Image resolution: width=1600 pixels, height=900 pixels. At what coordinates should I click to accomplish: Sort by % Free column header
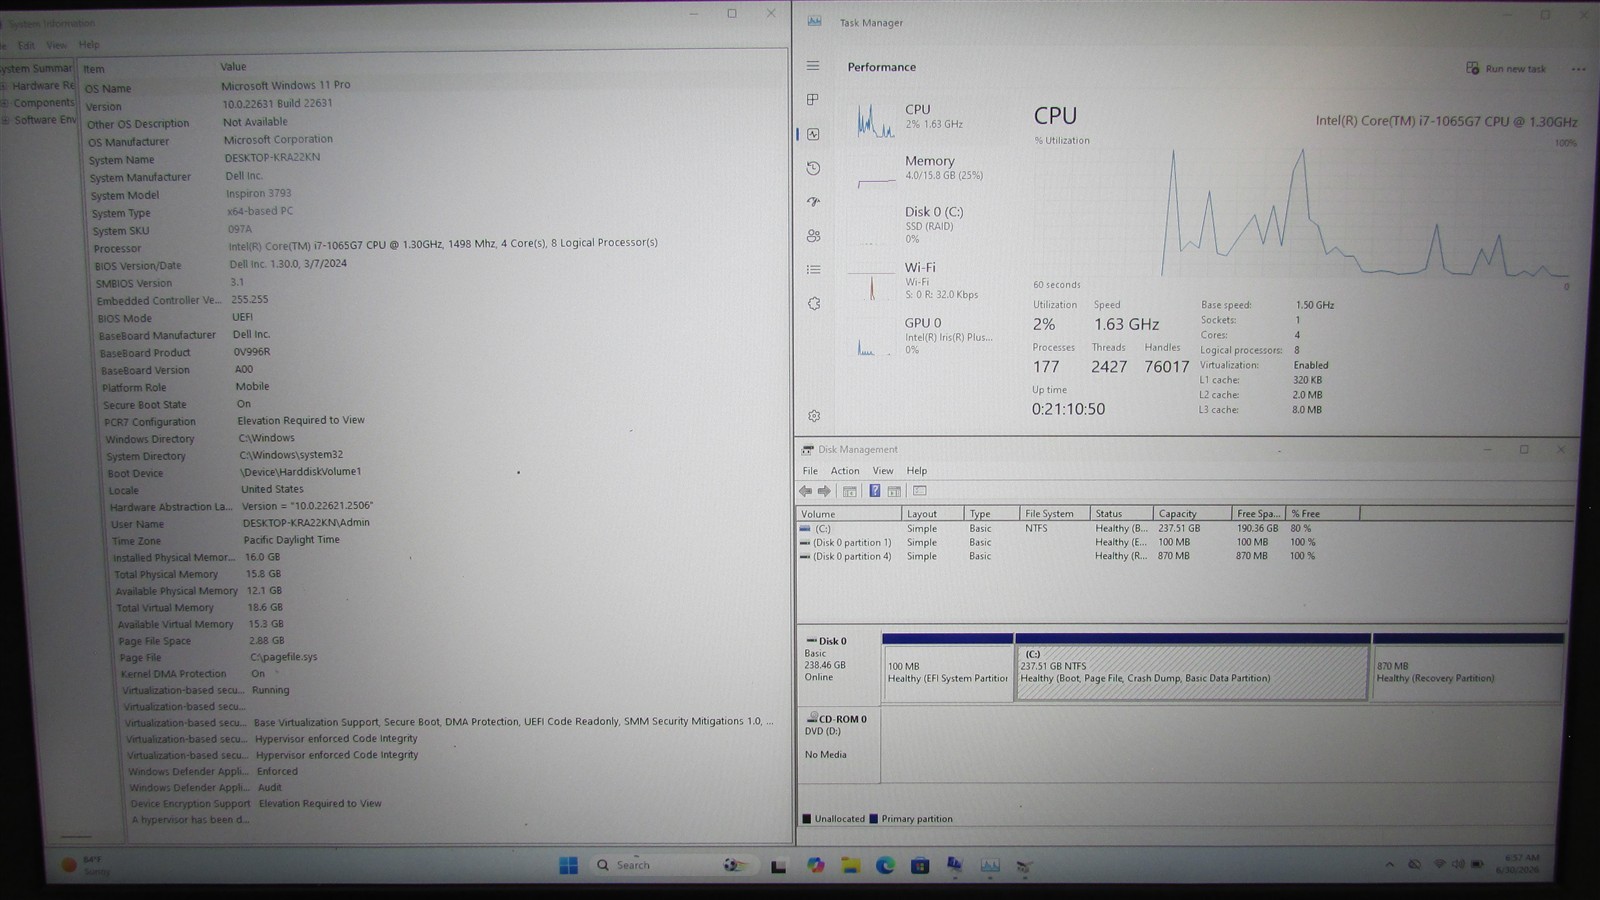(x=1322, y=514)
